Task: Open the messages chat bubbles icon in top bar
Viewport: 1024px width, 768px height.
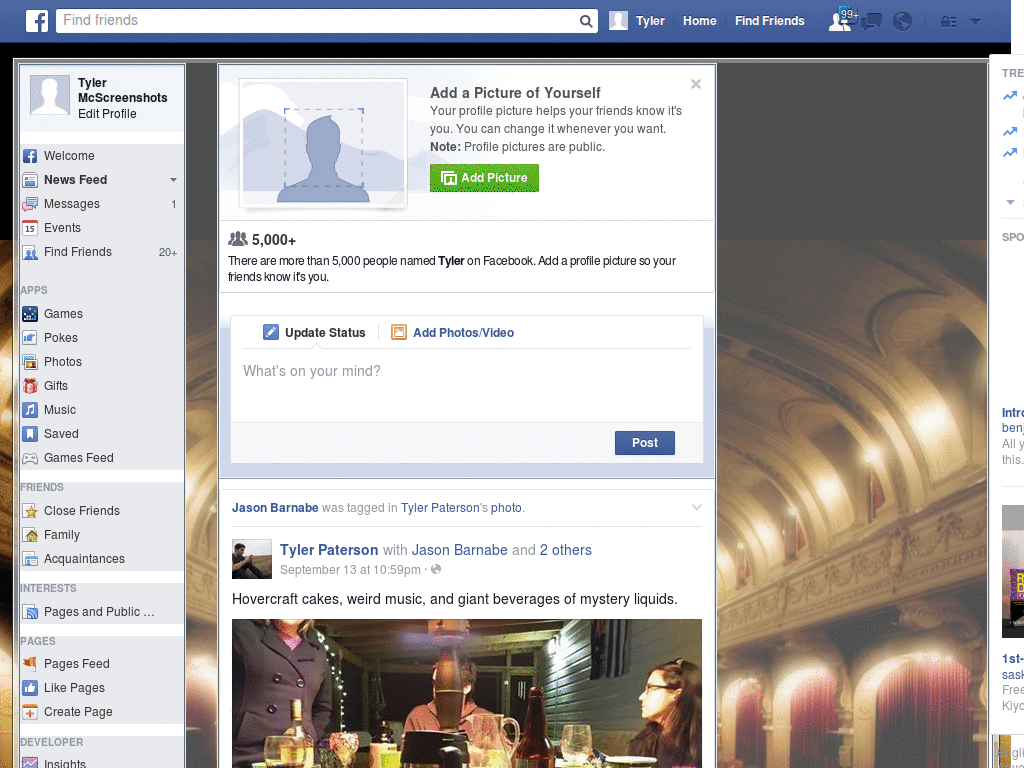Action: (x=871, y=22)
